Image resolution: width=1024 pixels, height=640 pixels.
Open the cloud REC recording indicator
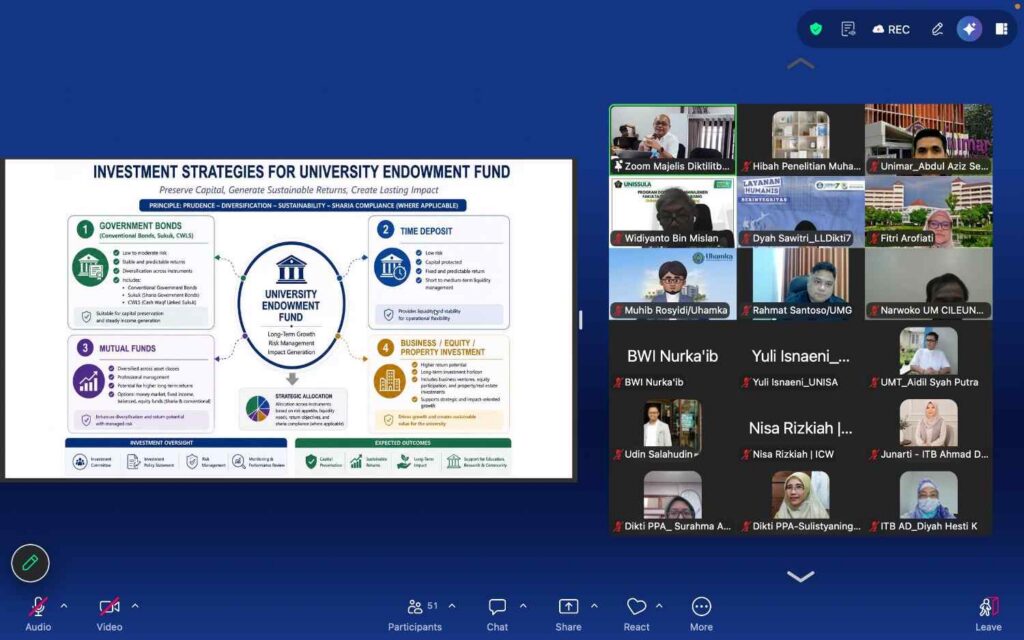pos(891,29)
